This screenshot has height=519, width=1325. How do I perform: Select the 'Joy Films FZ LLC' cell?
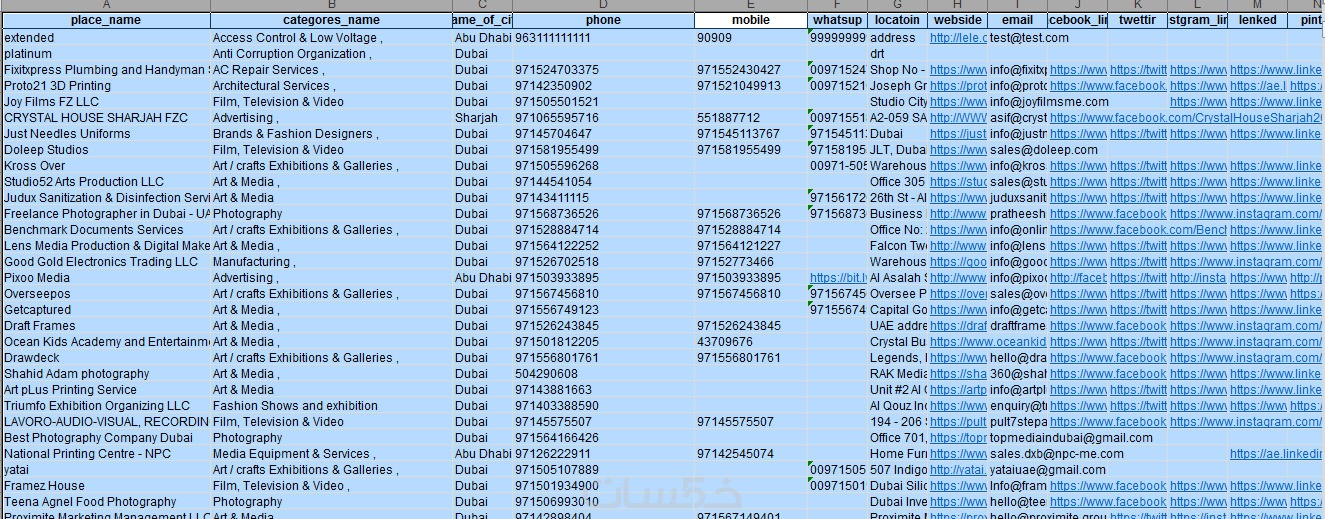(x=106, y=102)
